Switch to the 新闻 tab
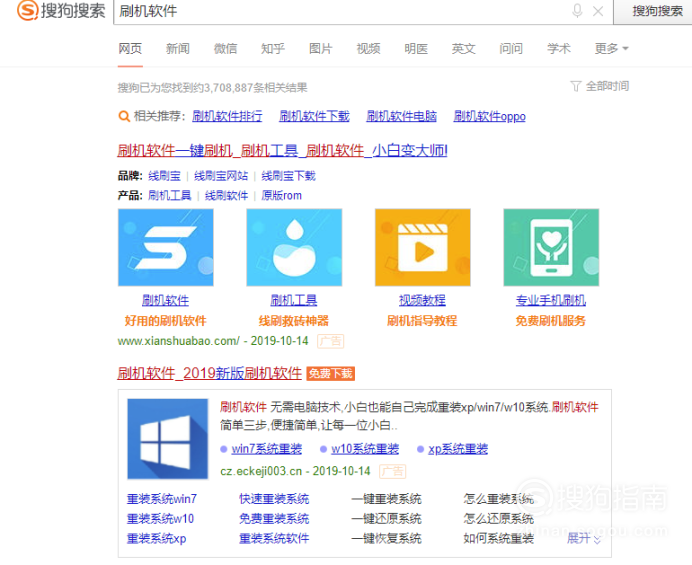 point(178,48)
